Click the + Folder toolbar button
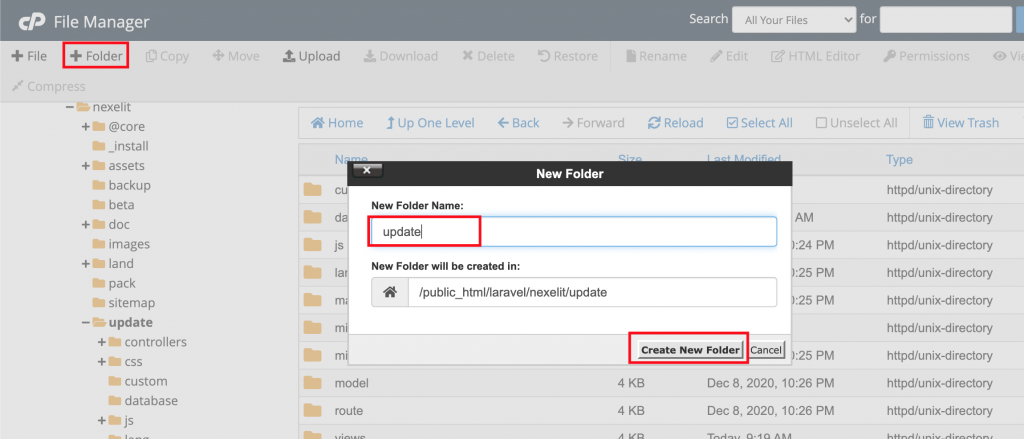This screenshot has height=439, width=1024. point(96,56)
